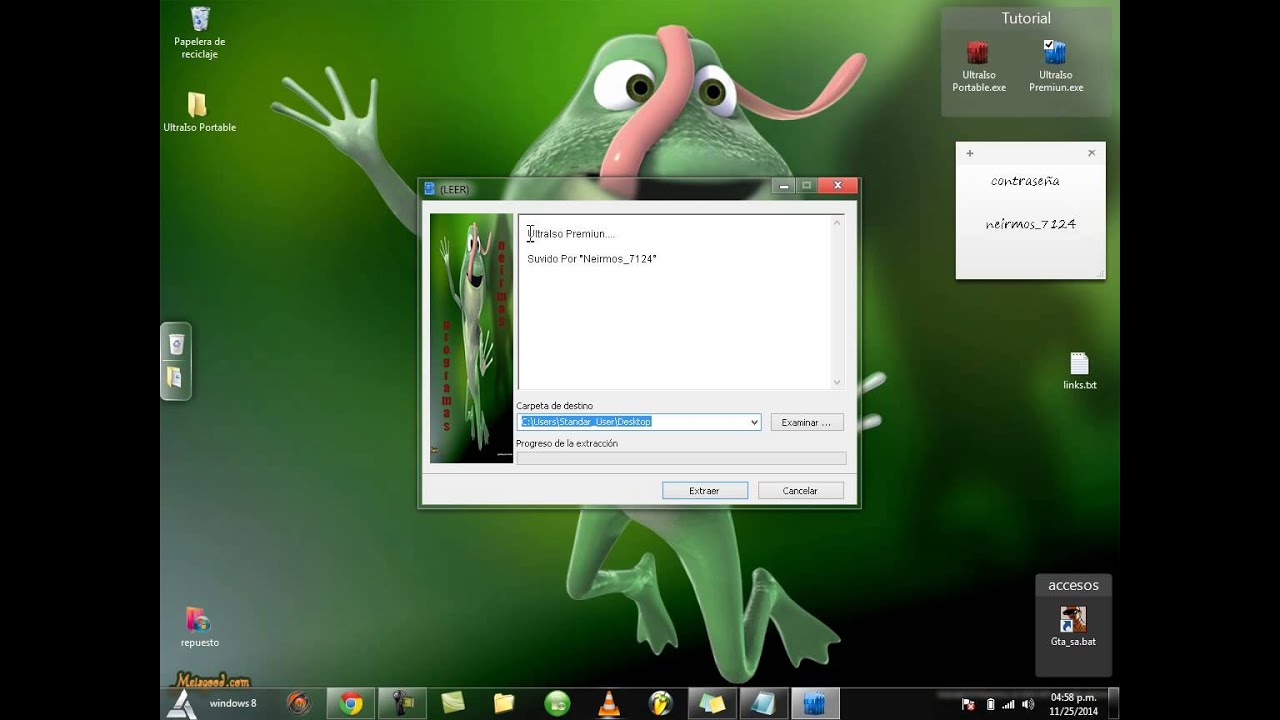The height and width of the screenshot is (720, 1280).
Task: Switch to the blue installer taskbar icon
Action: 815,703
